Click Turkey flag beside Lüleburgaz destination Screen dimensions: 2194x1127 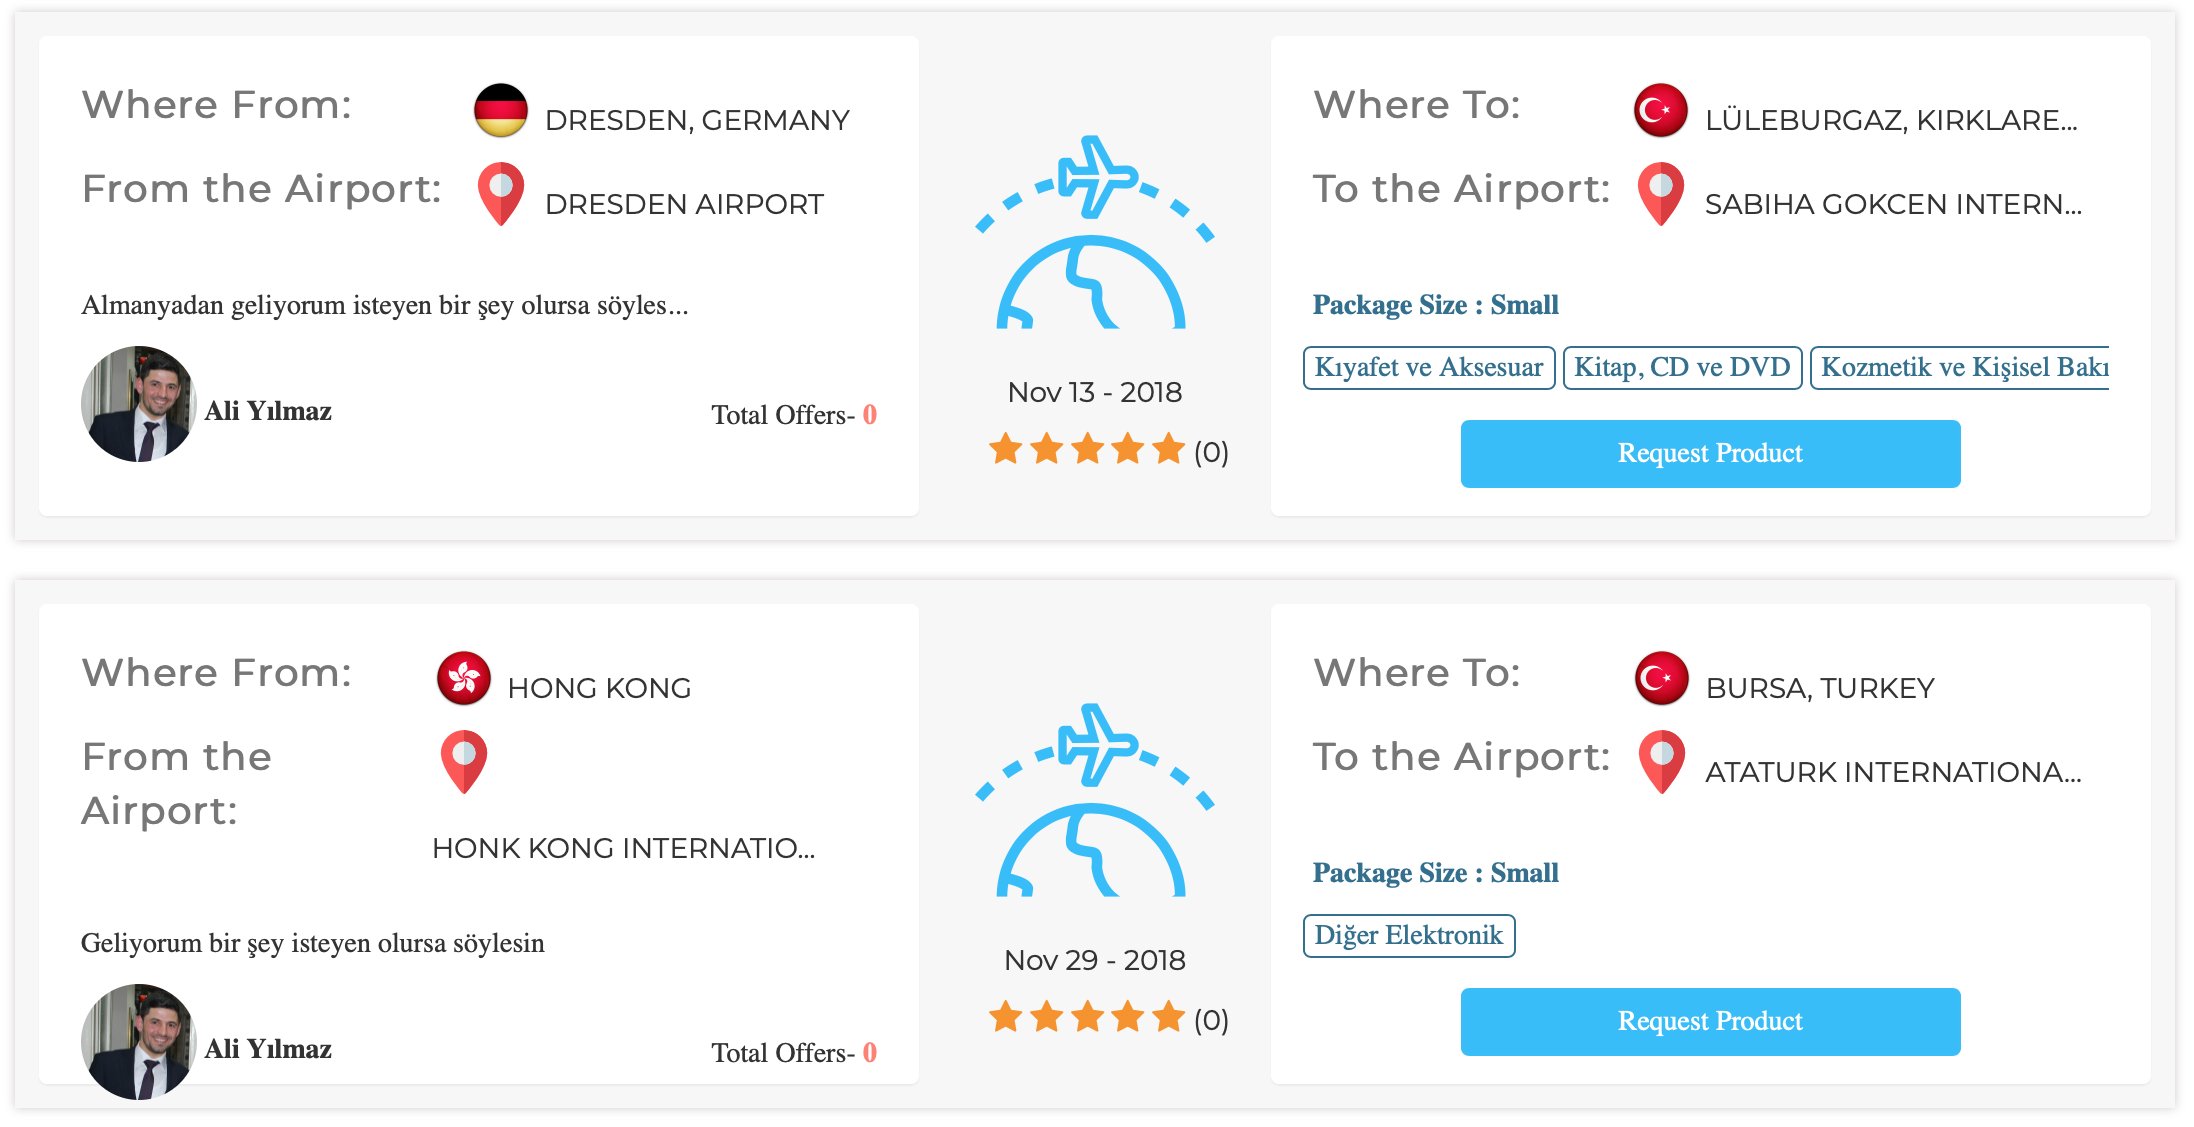(x=1660, y=110)
